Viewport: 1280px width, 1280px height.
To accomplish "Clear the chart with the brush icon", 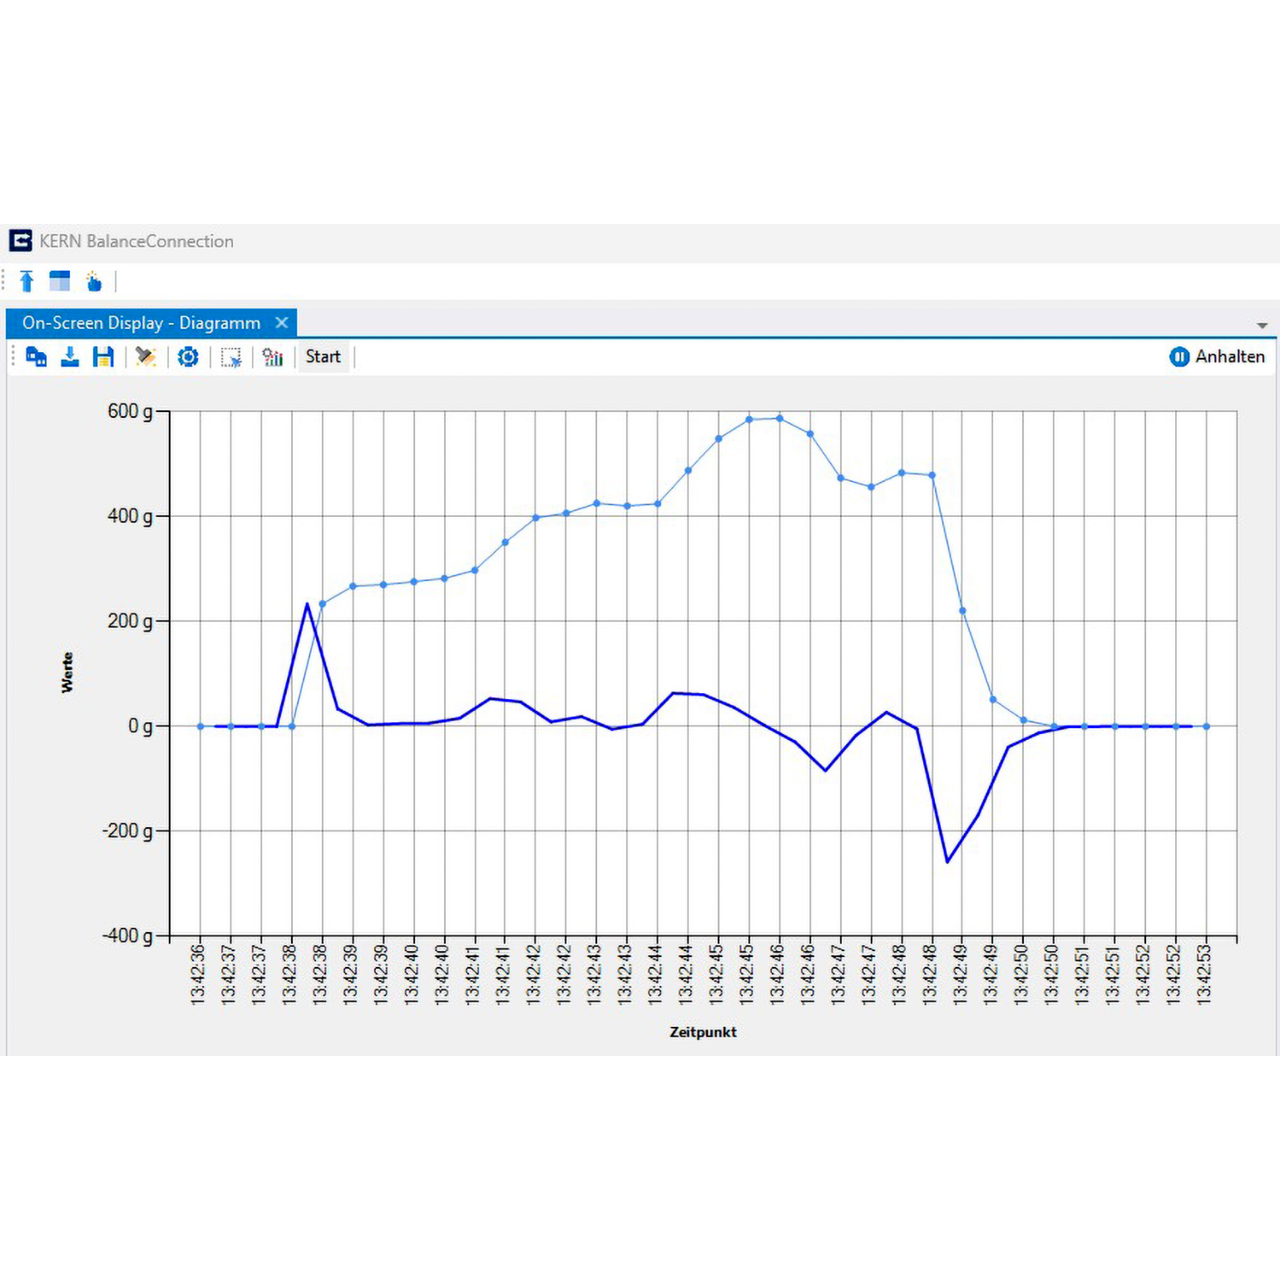I will [x=146, y=357].
